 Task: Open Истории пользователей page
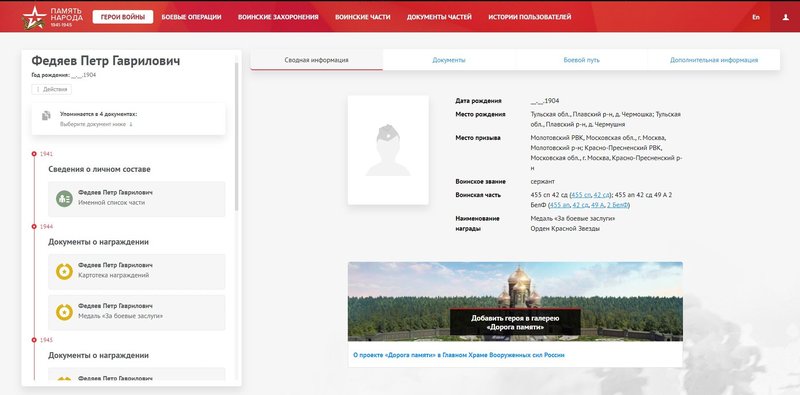530,17
